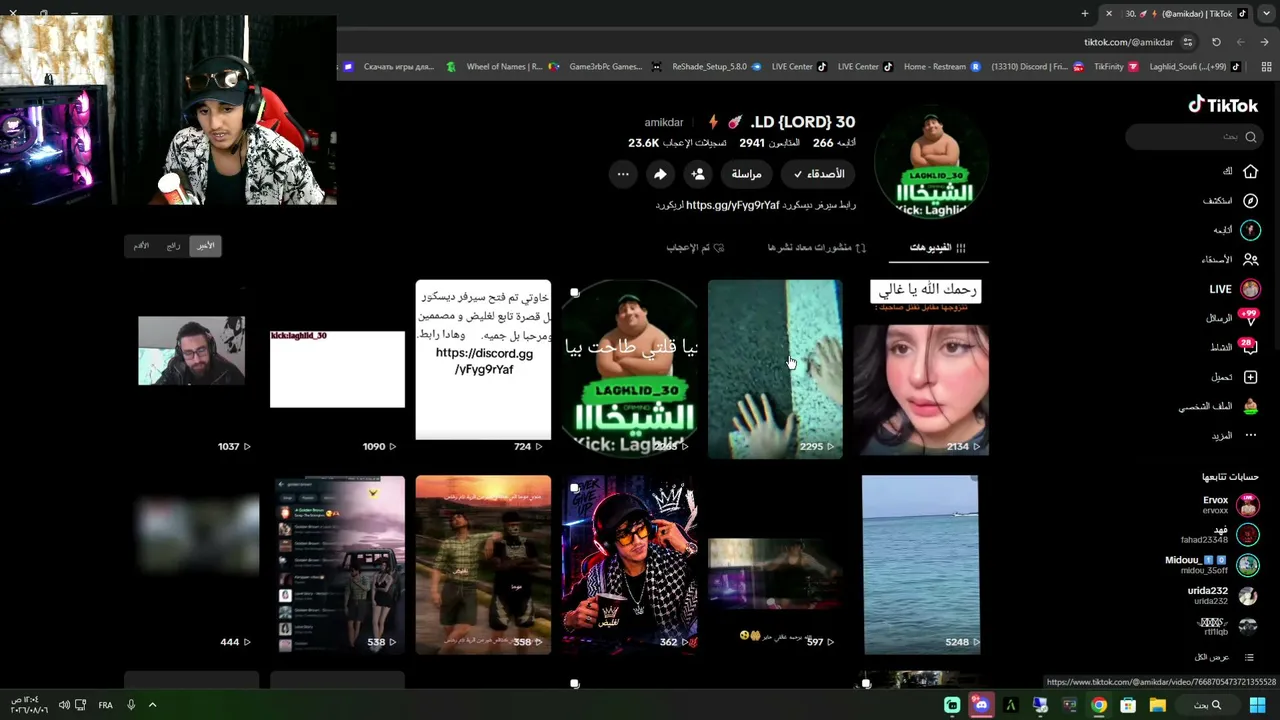The height and width of the screenshot is (720, 1280).
Task: Open the Messages icon with 99+ badge
Action: coord(1249,318)
